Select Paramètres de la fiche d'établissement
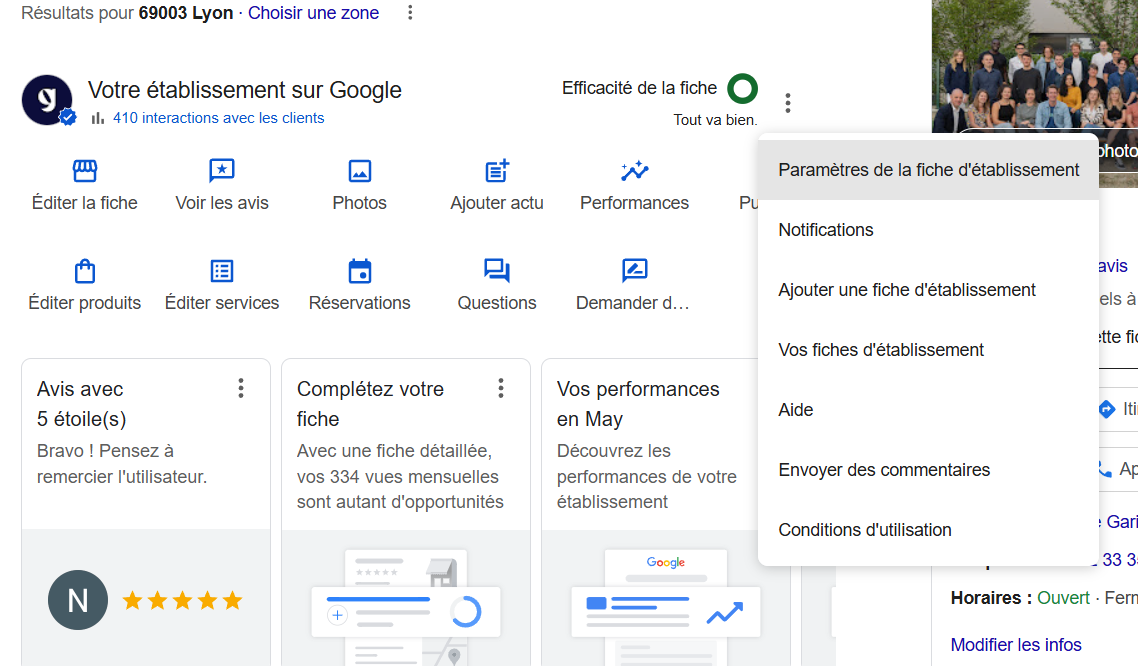The image size is (1138, 666). (928, 170)
